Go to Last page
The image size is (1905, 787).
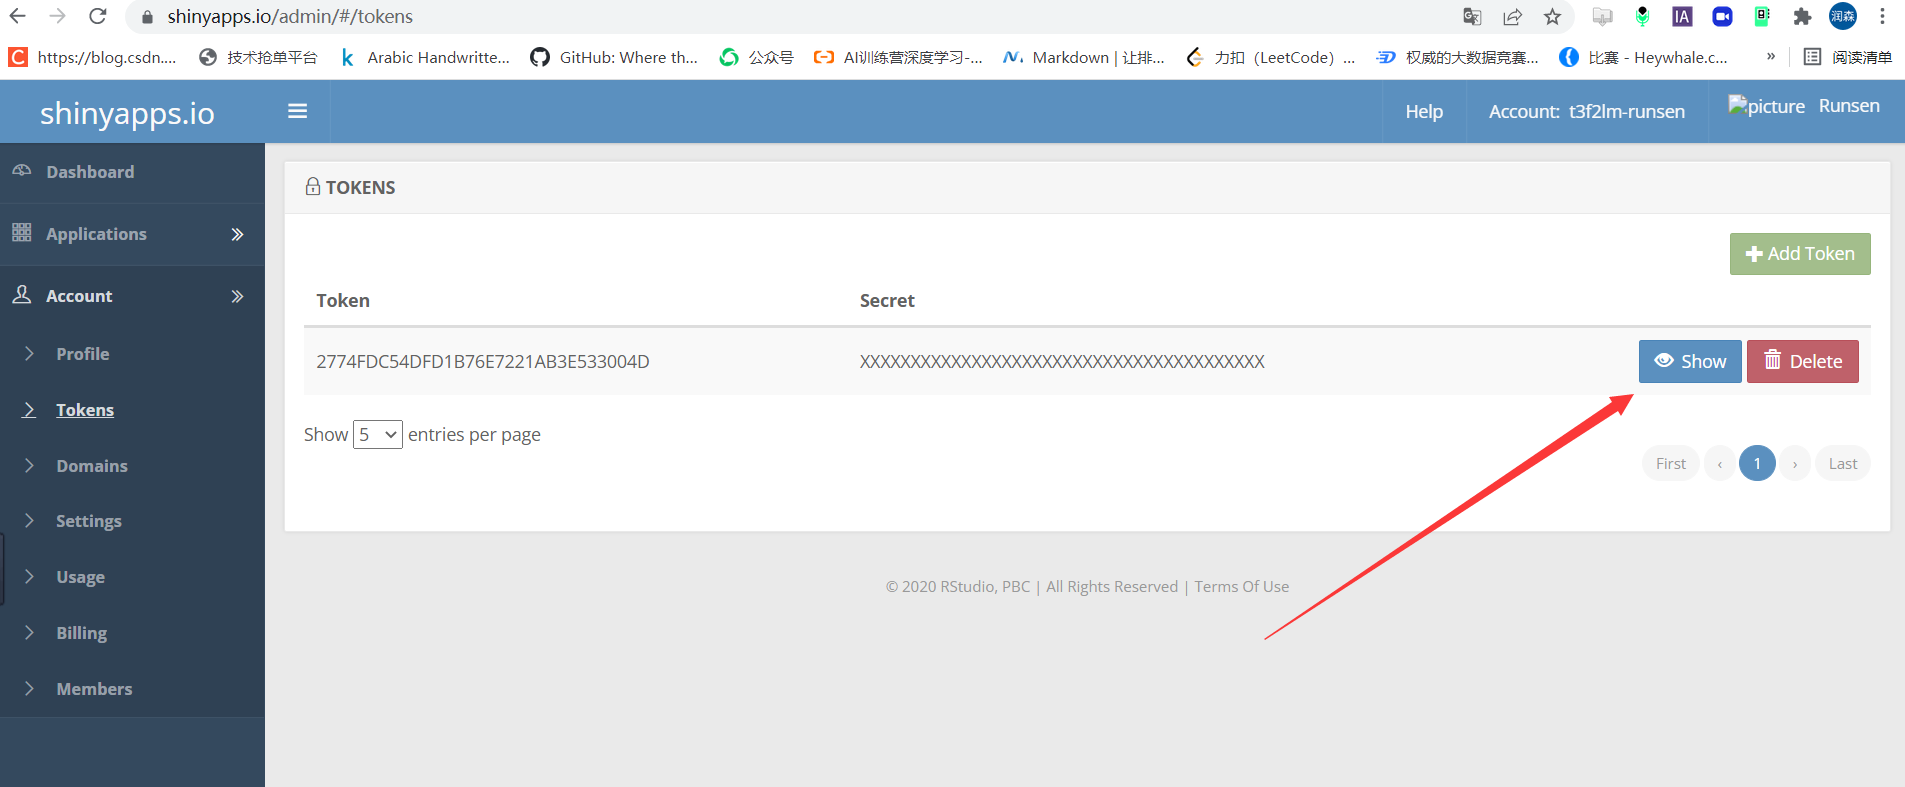[x=1843, y=464]
